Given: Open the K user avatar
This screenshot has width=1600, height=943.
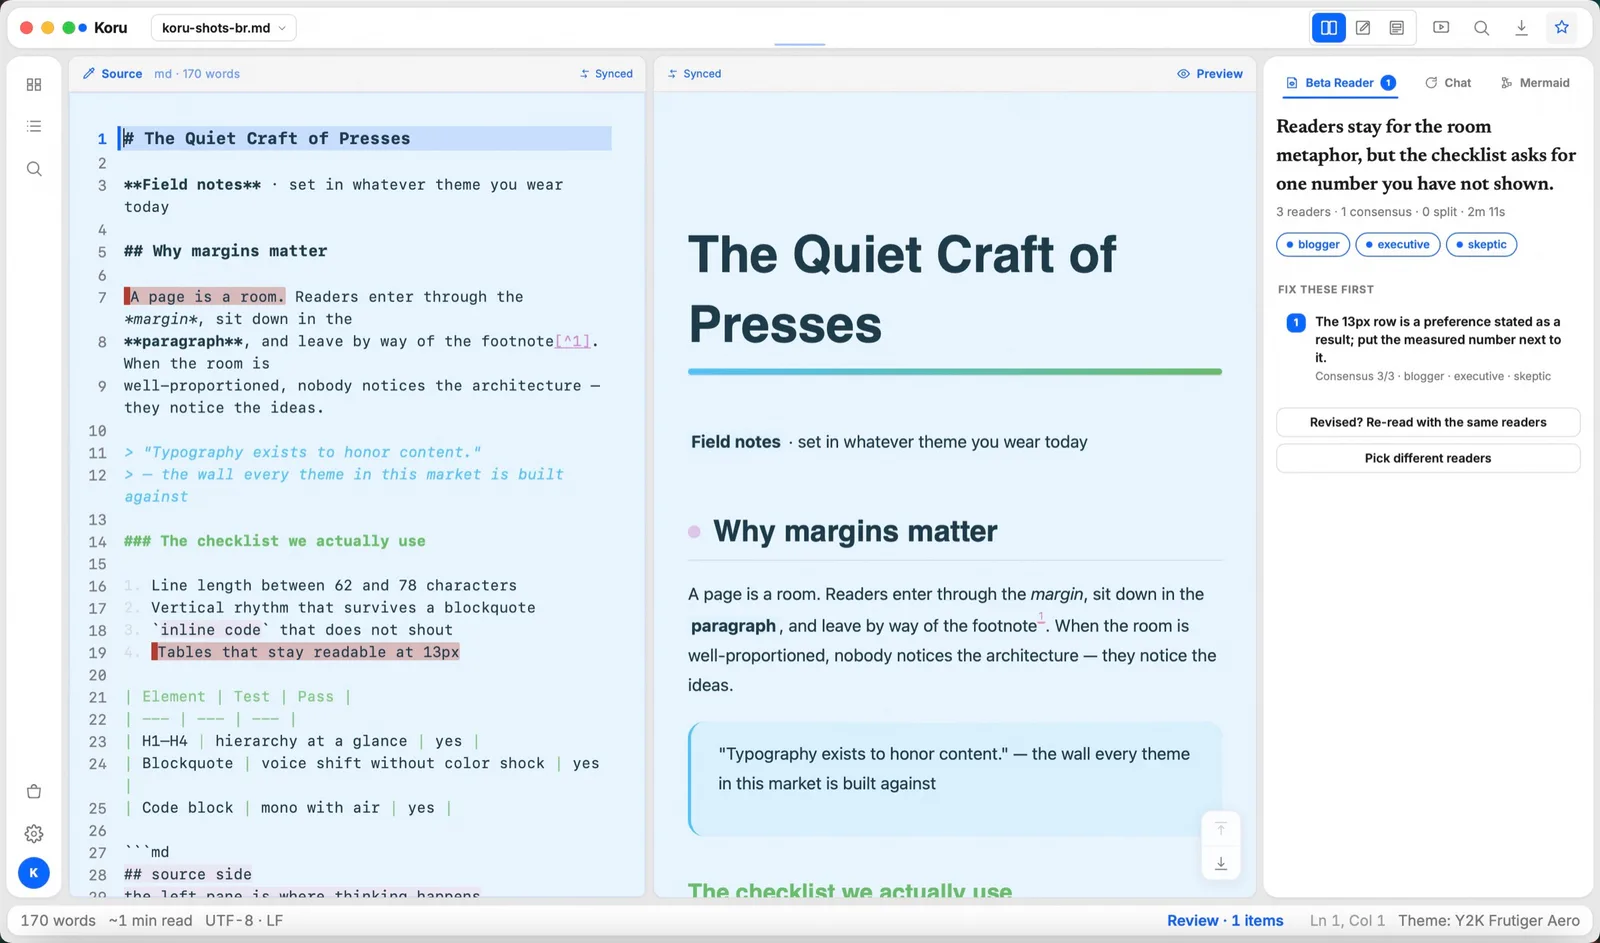Looking at the screenshot, I should [34, 873].
